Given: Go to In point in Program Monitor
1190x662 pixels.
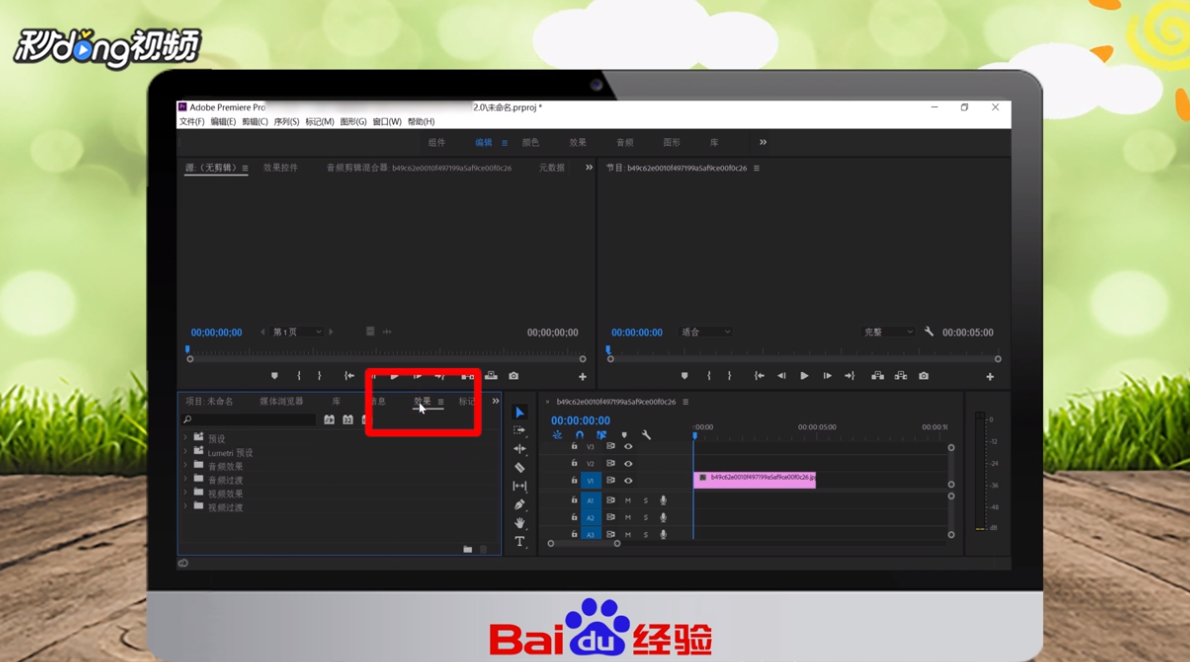Looking at the screenshot, I should pos(759,376).
